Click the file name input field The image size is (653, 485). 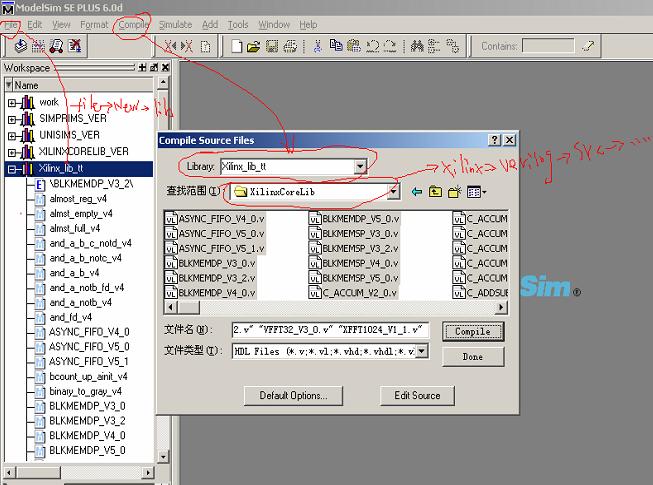(x=330, y=330)
